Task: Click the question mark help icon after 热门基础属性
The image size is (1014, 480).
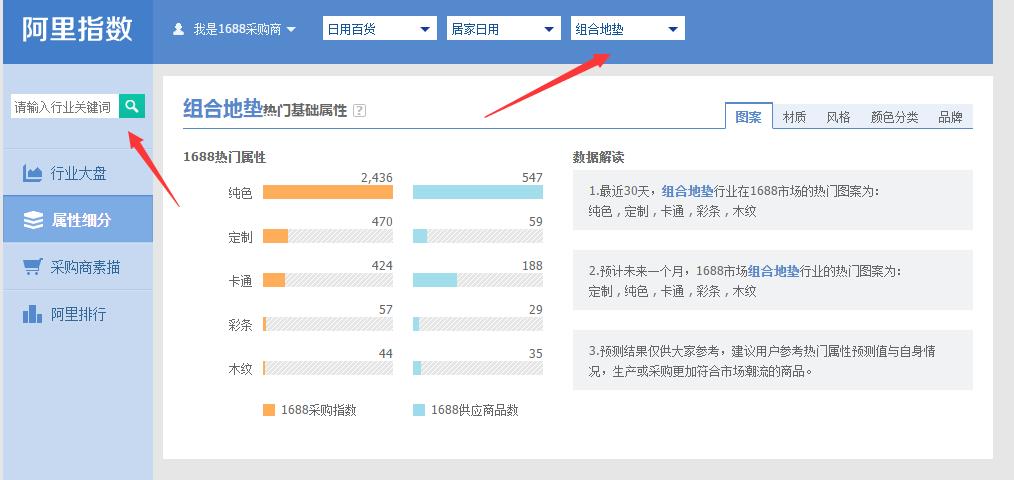Action: (360, 111)
